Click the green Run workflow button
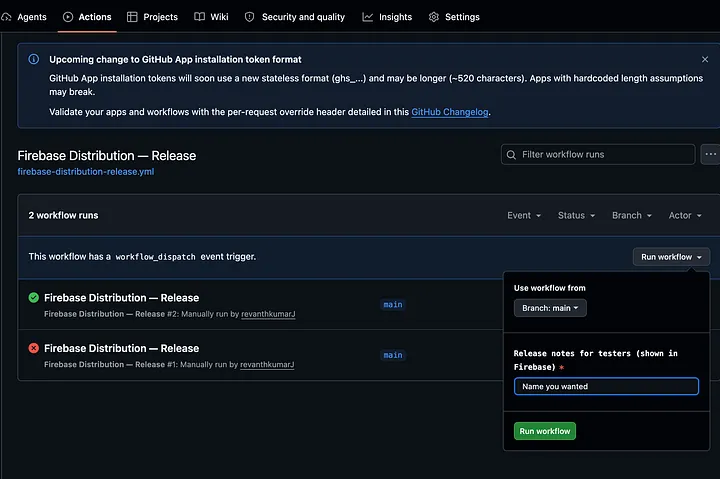Image resolution: width=720 pixels, height=479 pixels. click(x=545, y=431)
